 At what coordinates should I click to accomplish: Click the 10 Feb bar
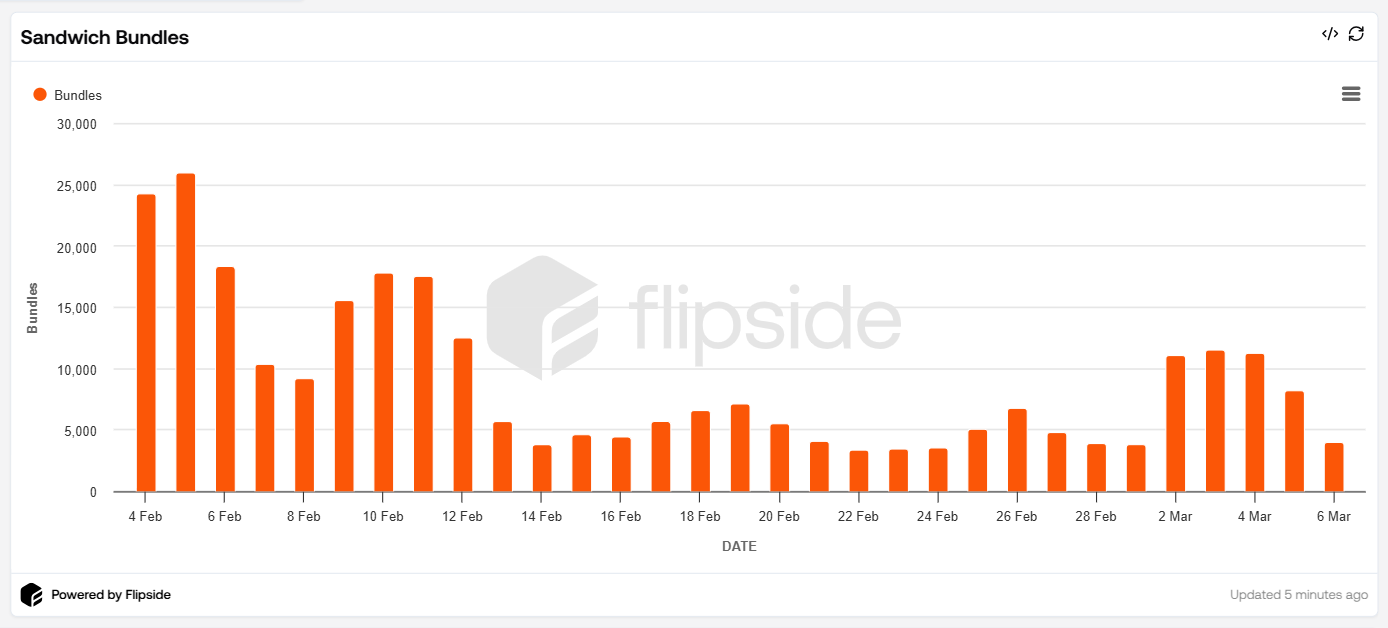(x=383, y=382)
